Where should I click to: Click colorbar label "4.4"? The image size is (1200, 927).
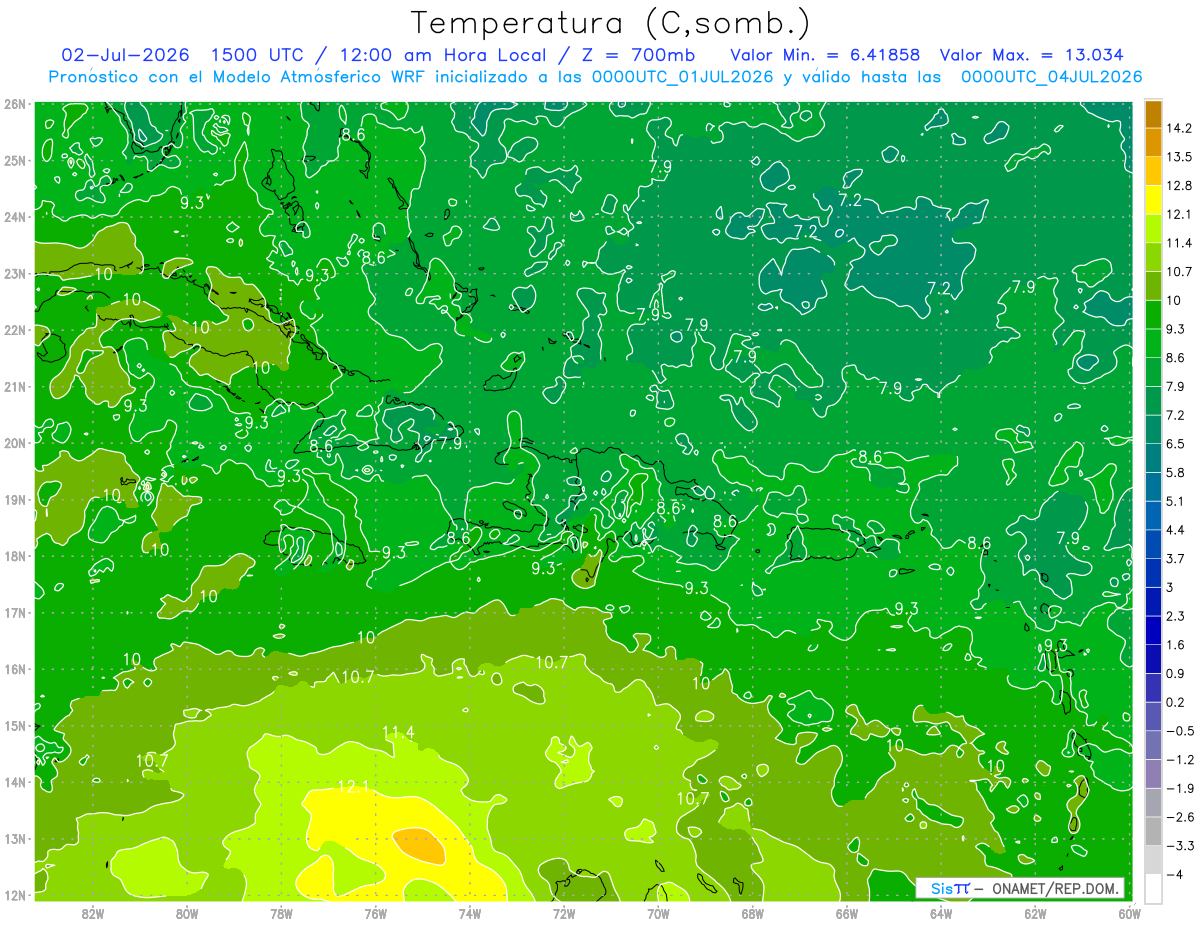pos(1176,529)
